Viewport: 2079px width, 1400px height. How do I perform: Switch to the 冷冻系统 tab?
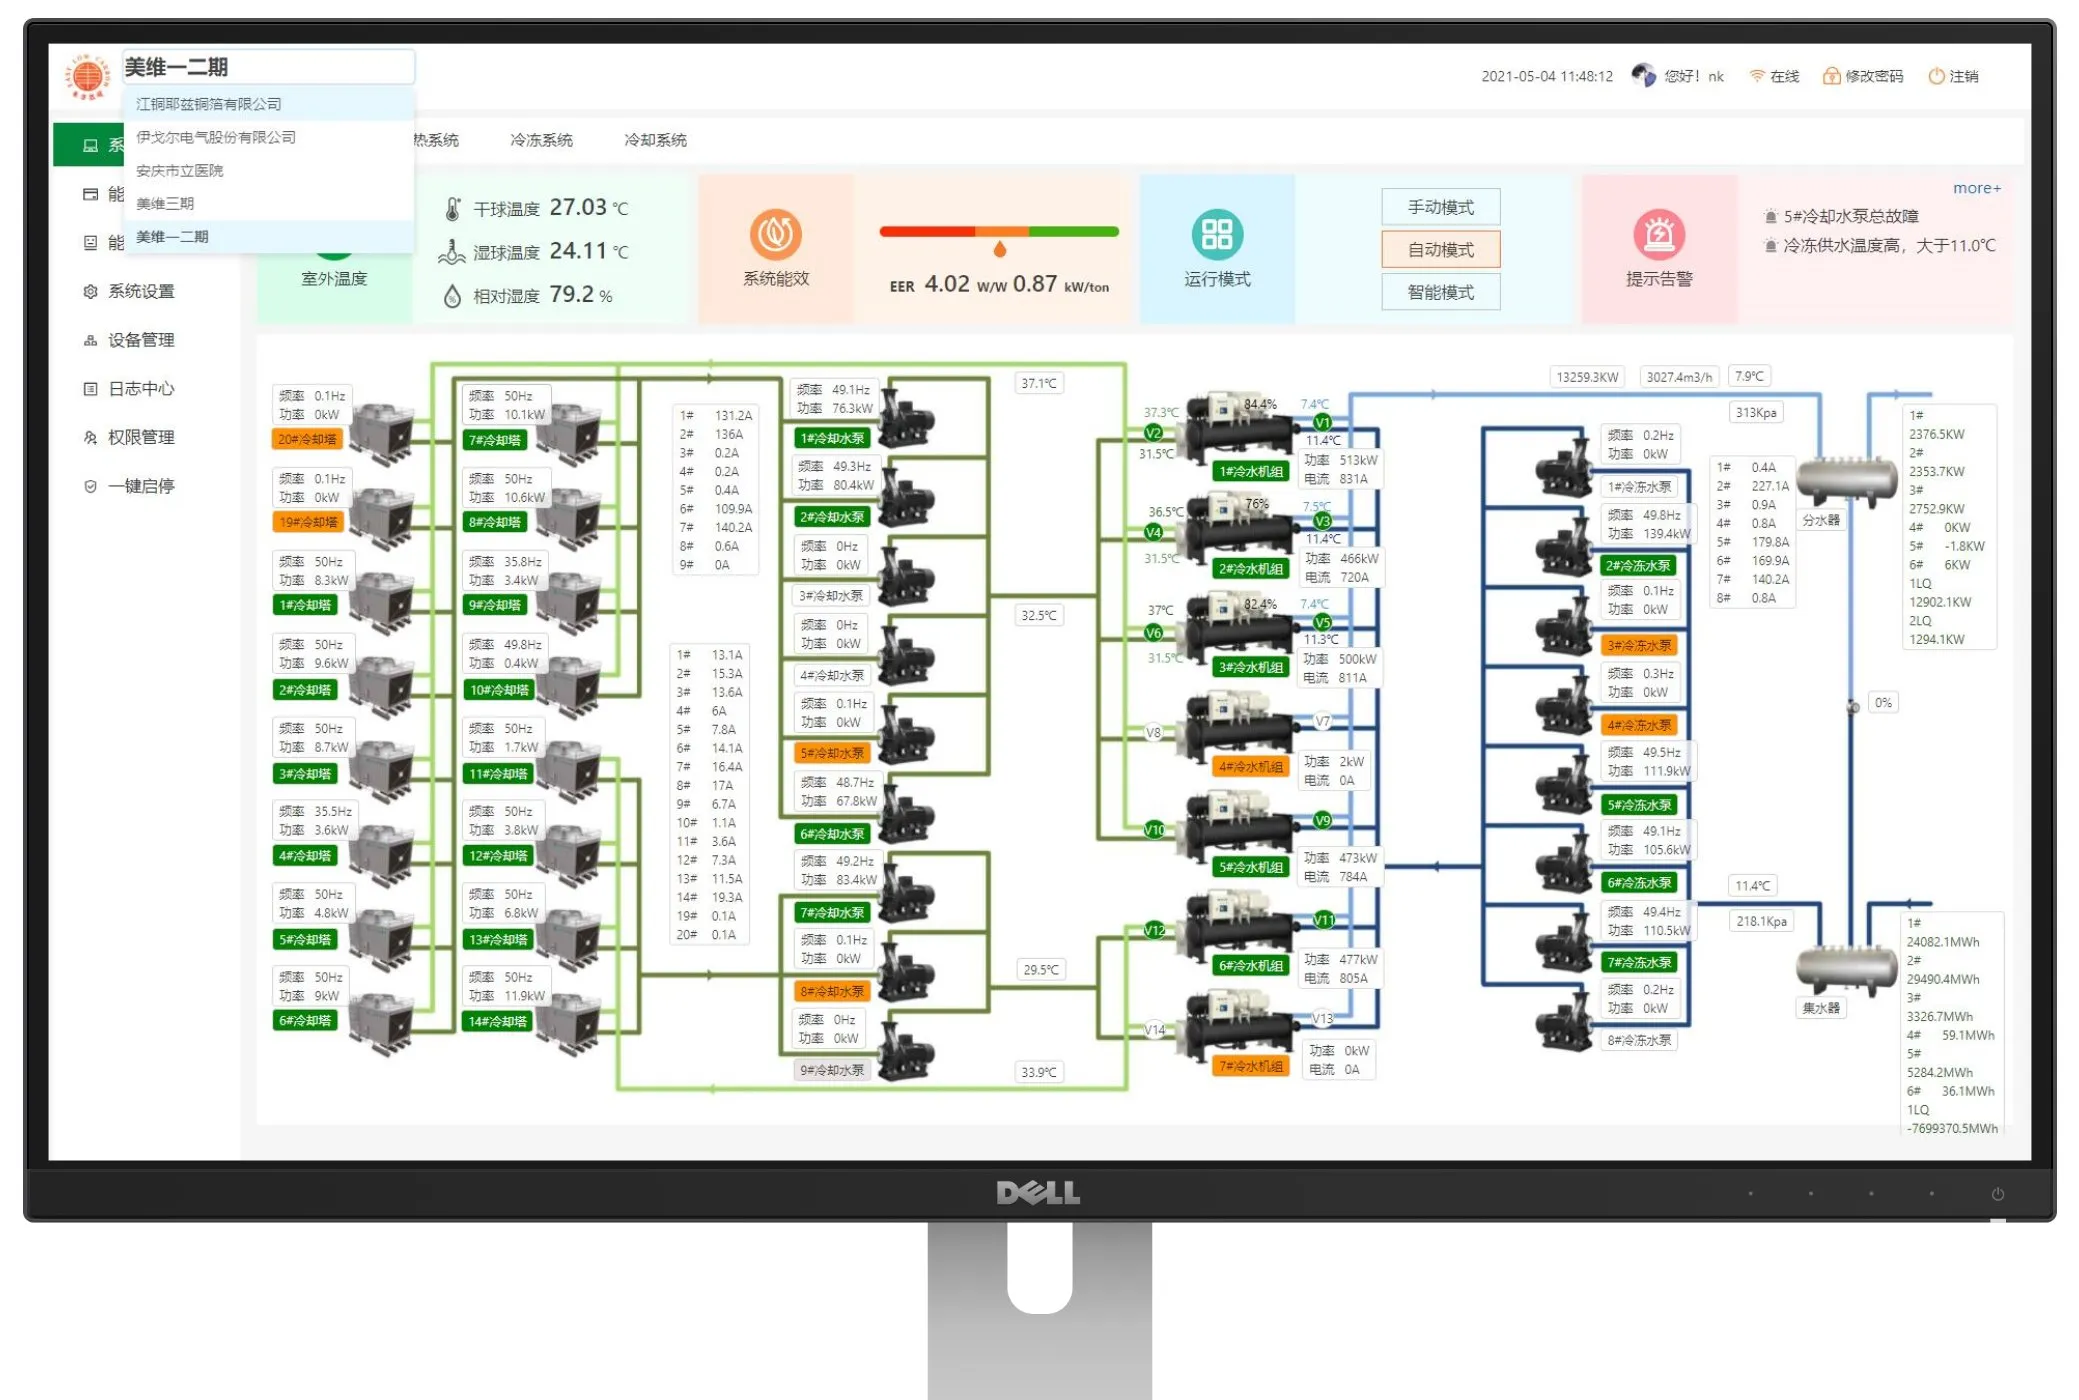541,140
